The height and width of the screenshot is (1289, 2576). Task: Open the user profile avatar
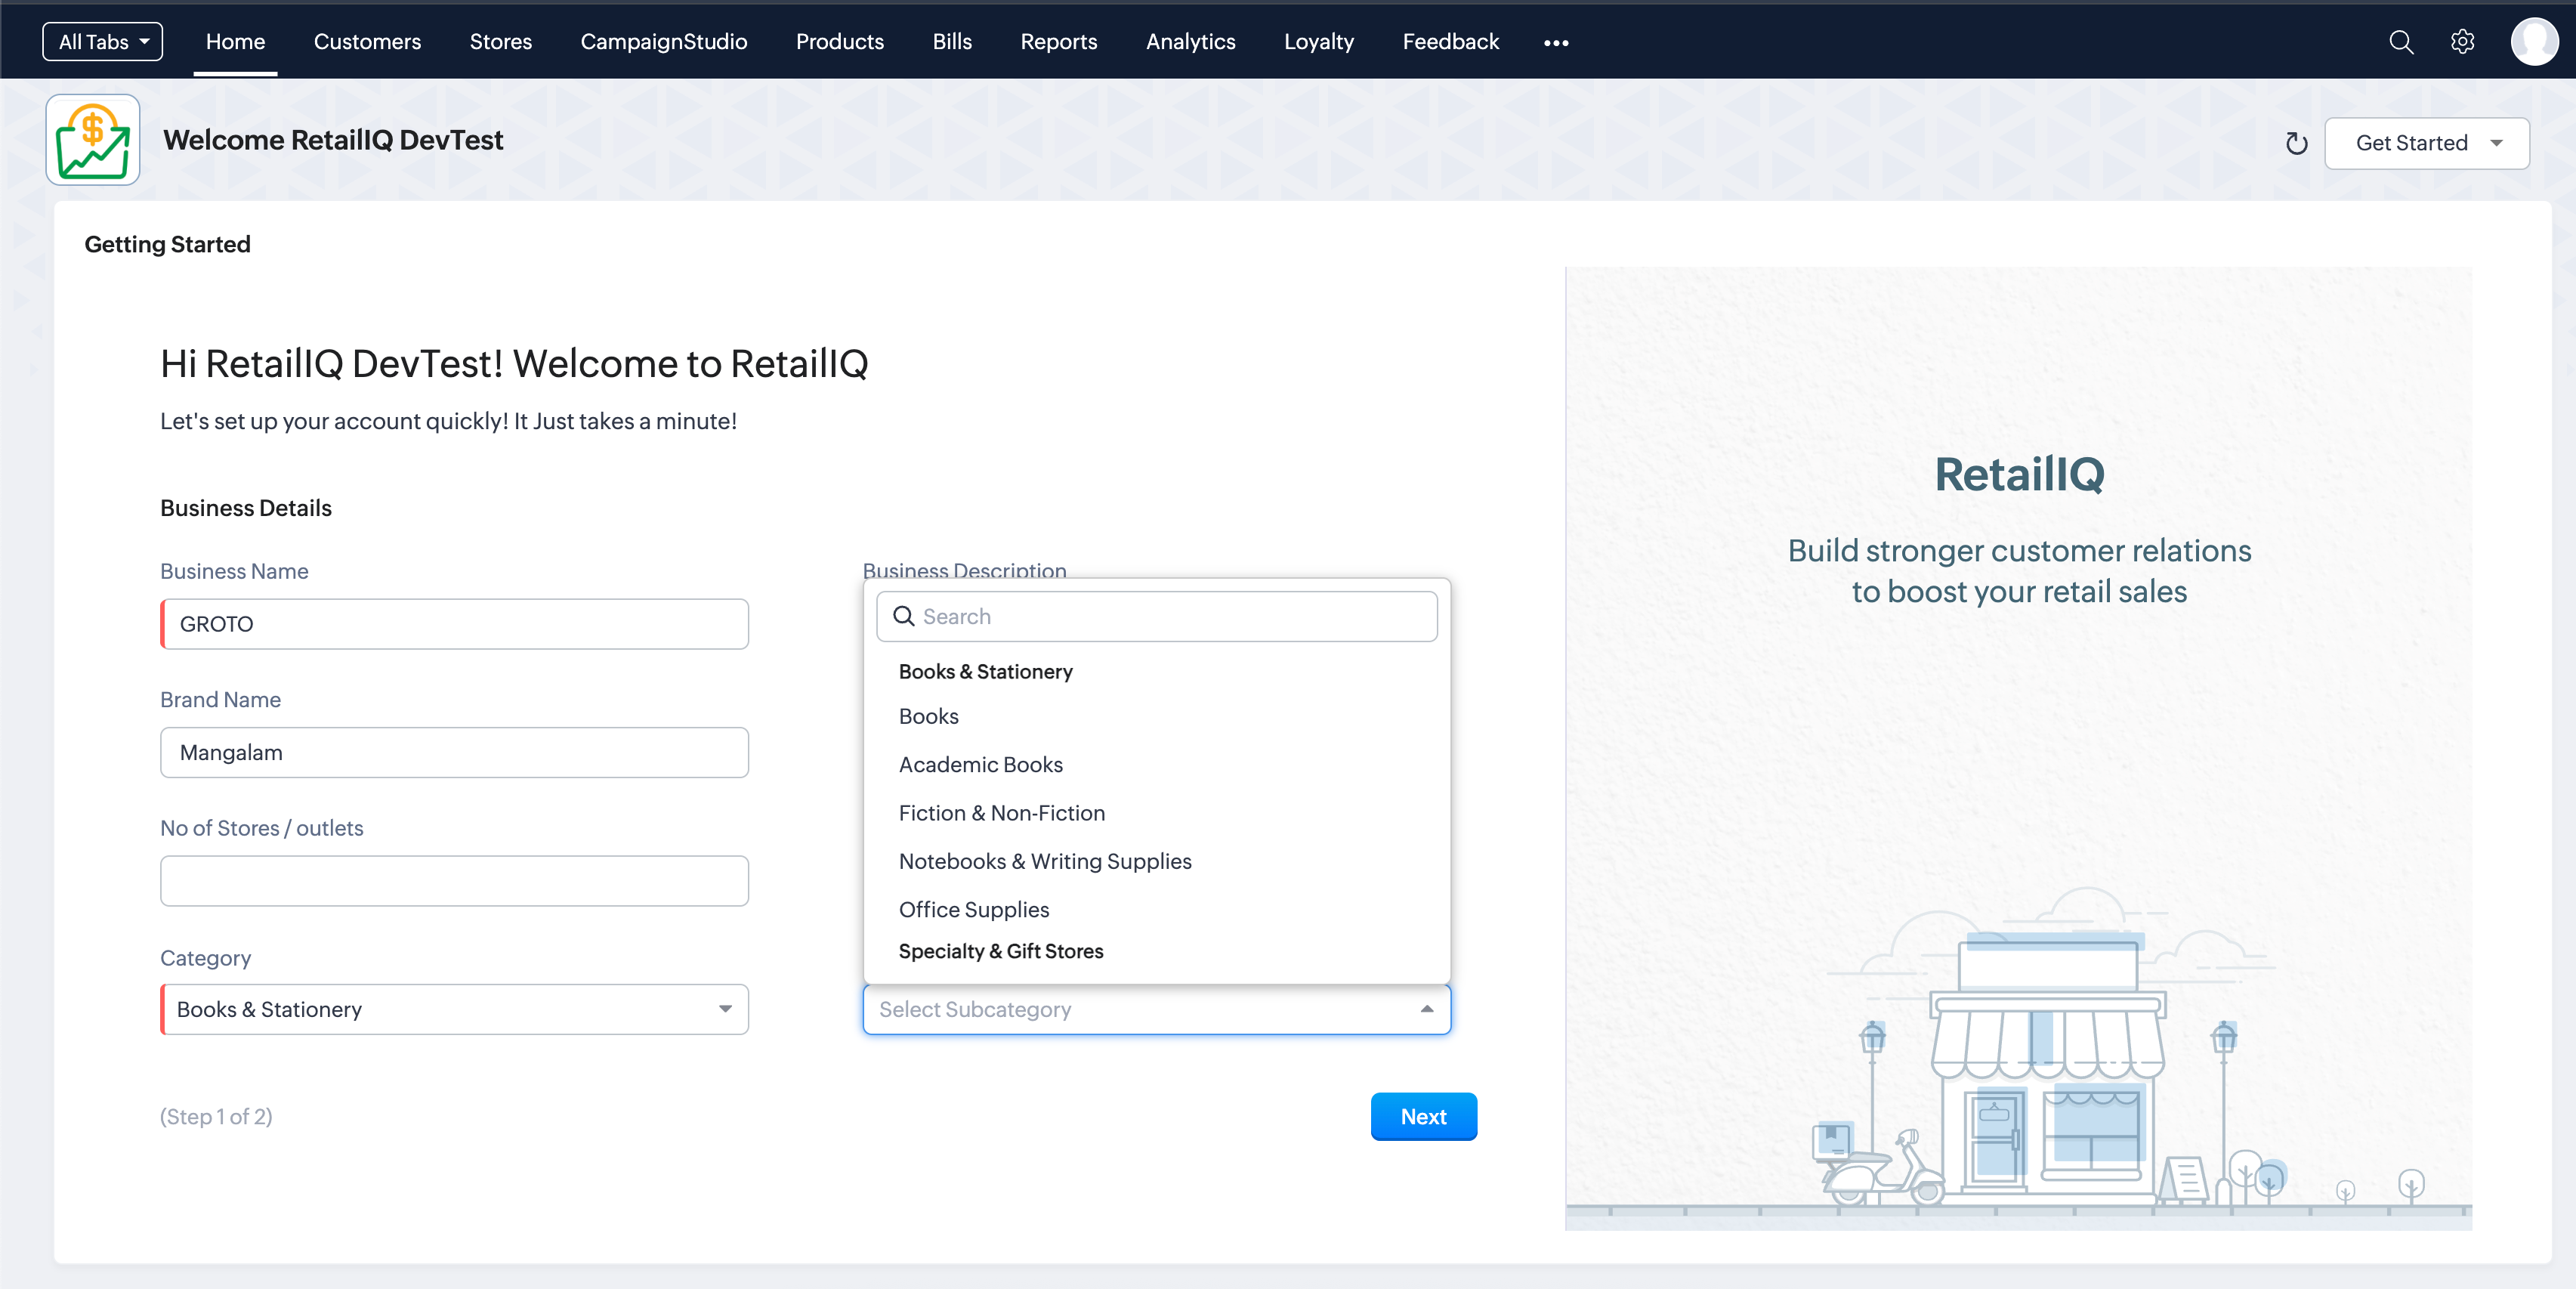(2534, 42)
